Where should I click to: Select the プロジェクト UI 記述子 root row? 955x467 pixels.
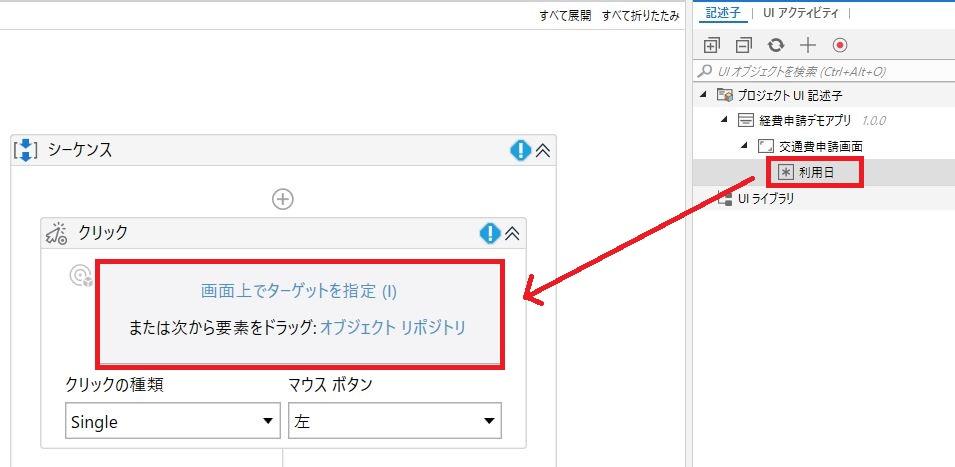coord(825,95)
